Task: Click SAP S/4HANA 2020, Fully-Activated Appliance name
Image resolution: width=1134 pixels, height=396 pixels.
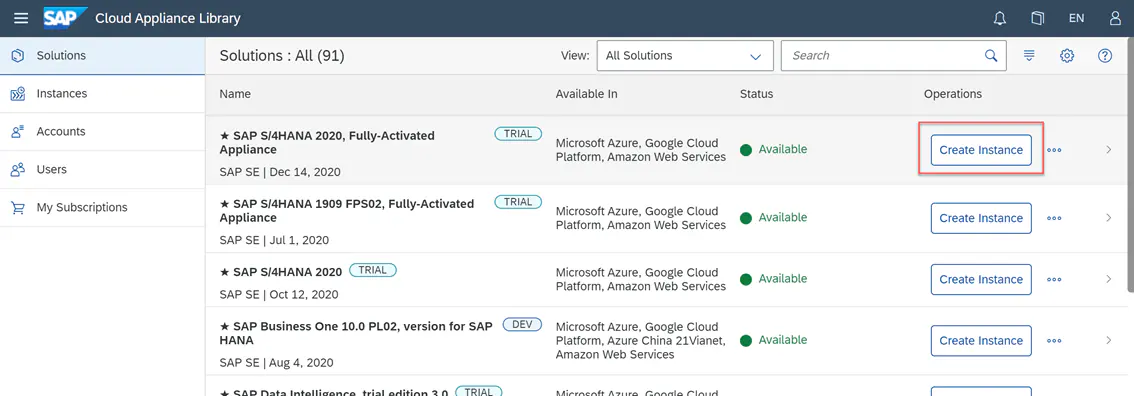Action: (327, 142)
